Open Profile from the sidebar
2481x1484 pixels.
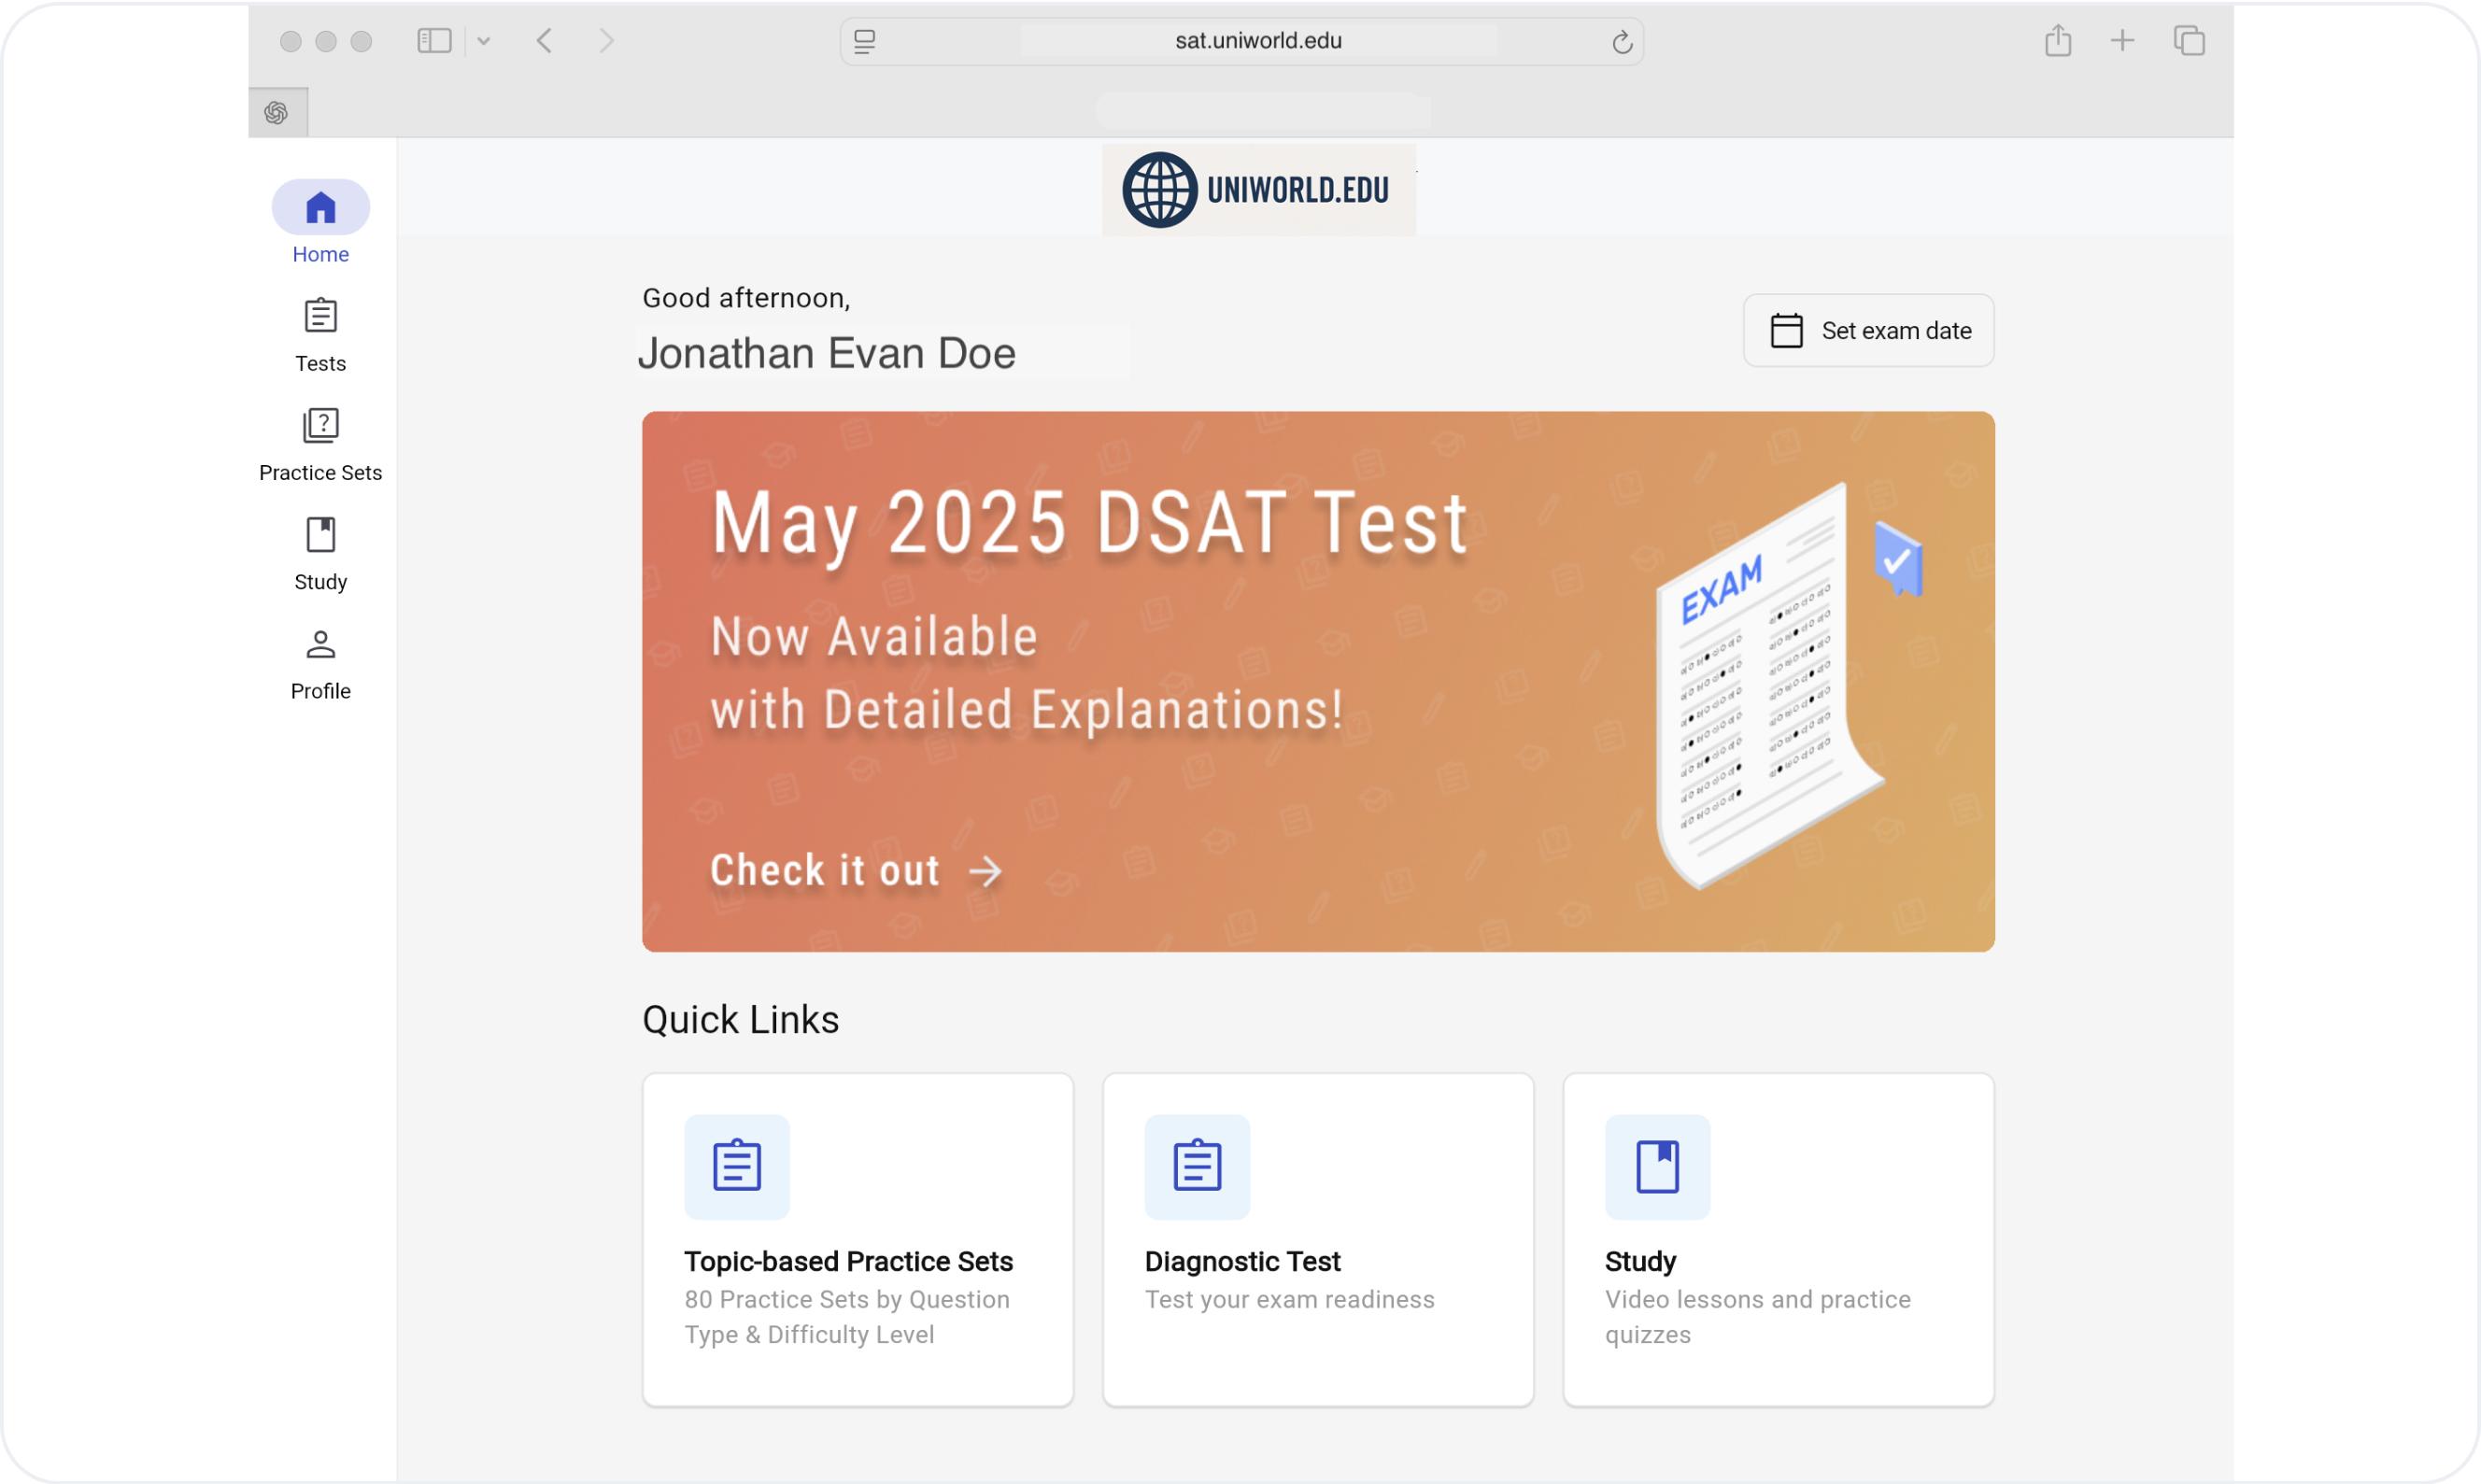pyautogui.click(x=320, y=662)
